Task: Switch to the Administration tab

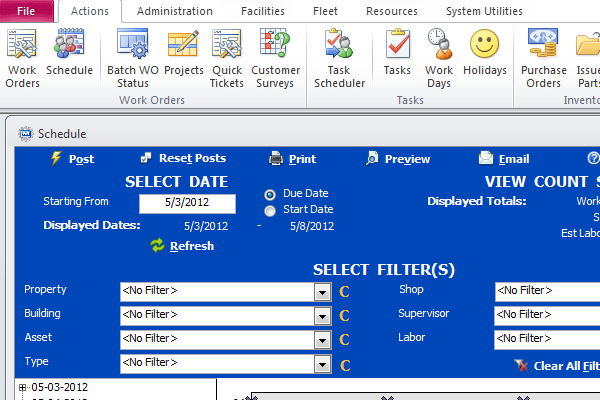Action: (174, 12)
